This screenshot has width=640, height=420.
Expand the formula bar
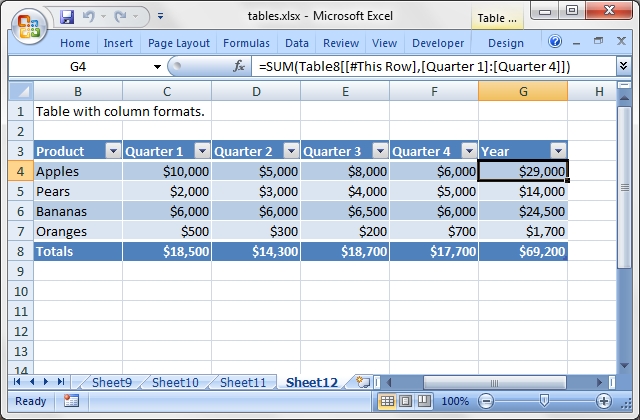coord(623,66)
